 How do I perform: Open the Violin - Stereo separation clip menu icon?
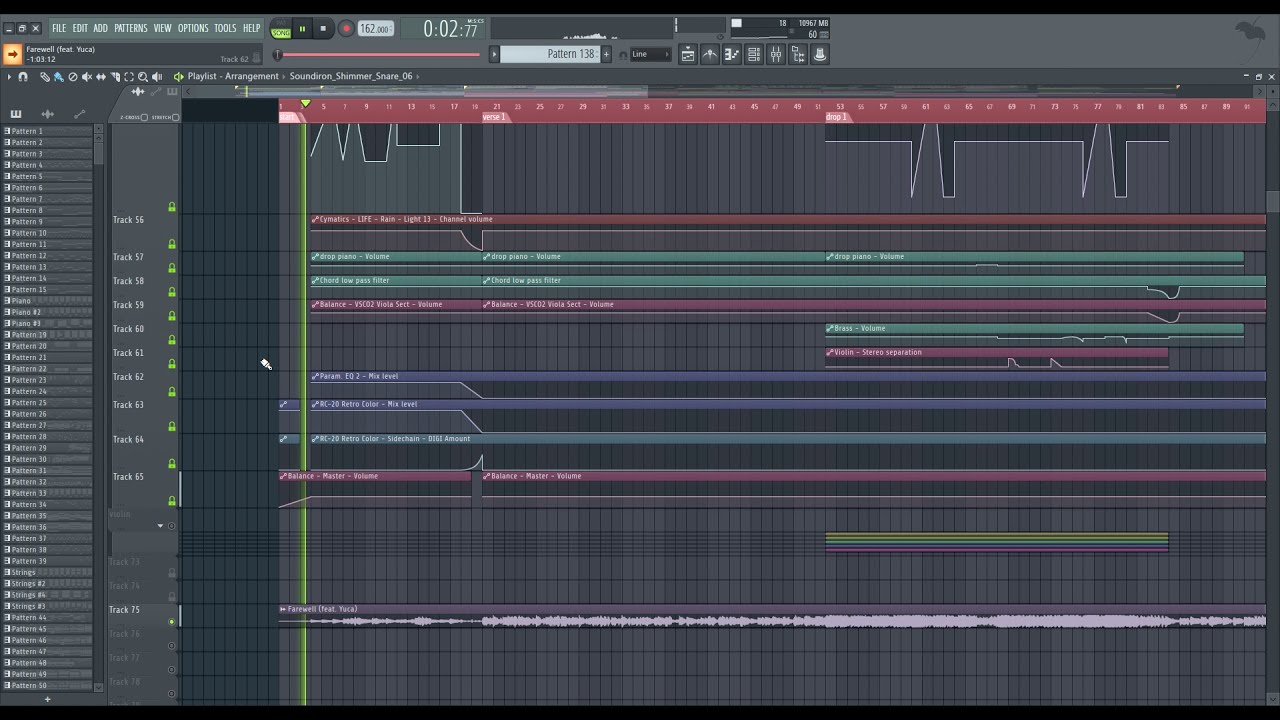pos(830,352)
